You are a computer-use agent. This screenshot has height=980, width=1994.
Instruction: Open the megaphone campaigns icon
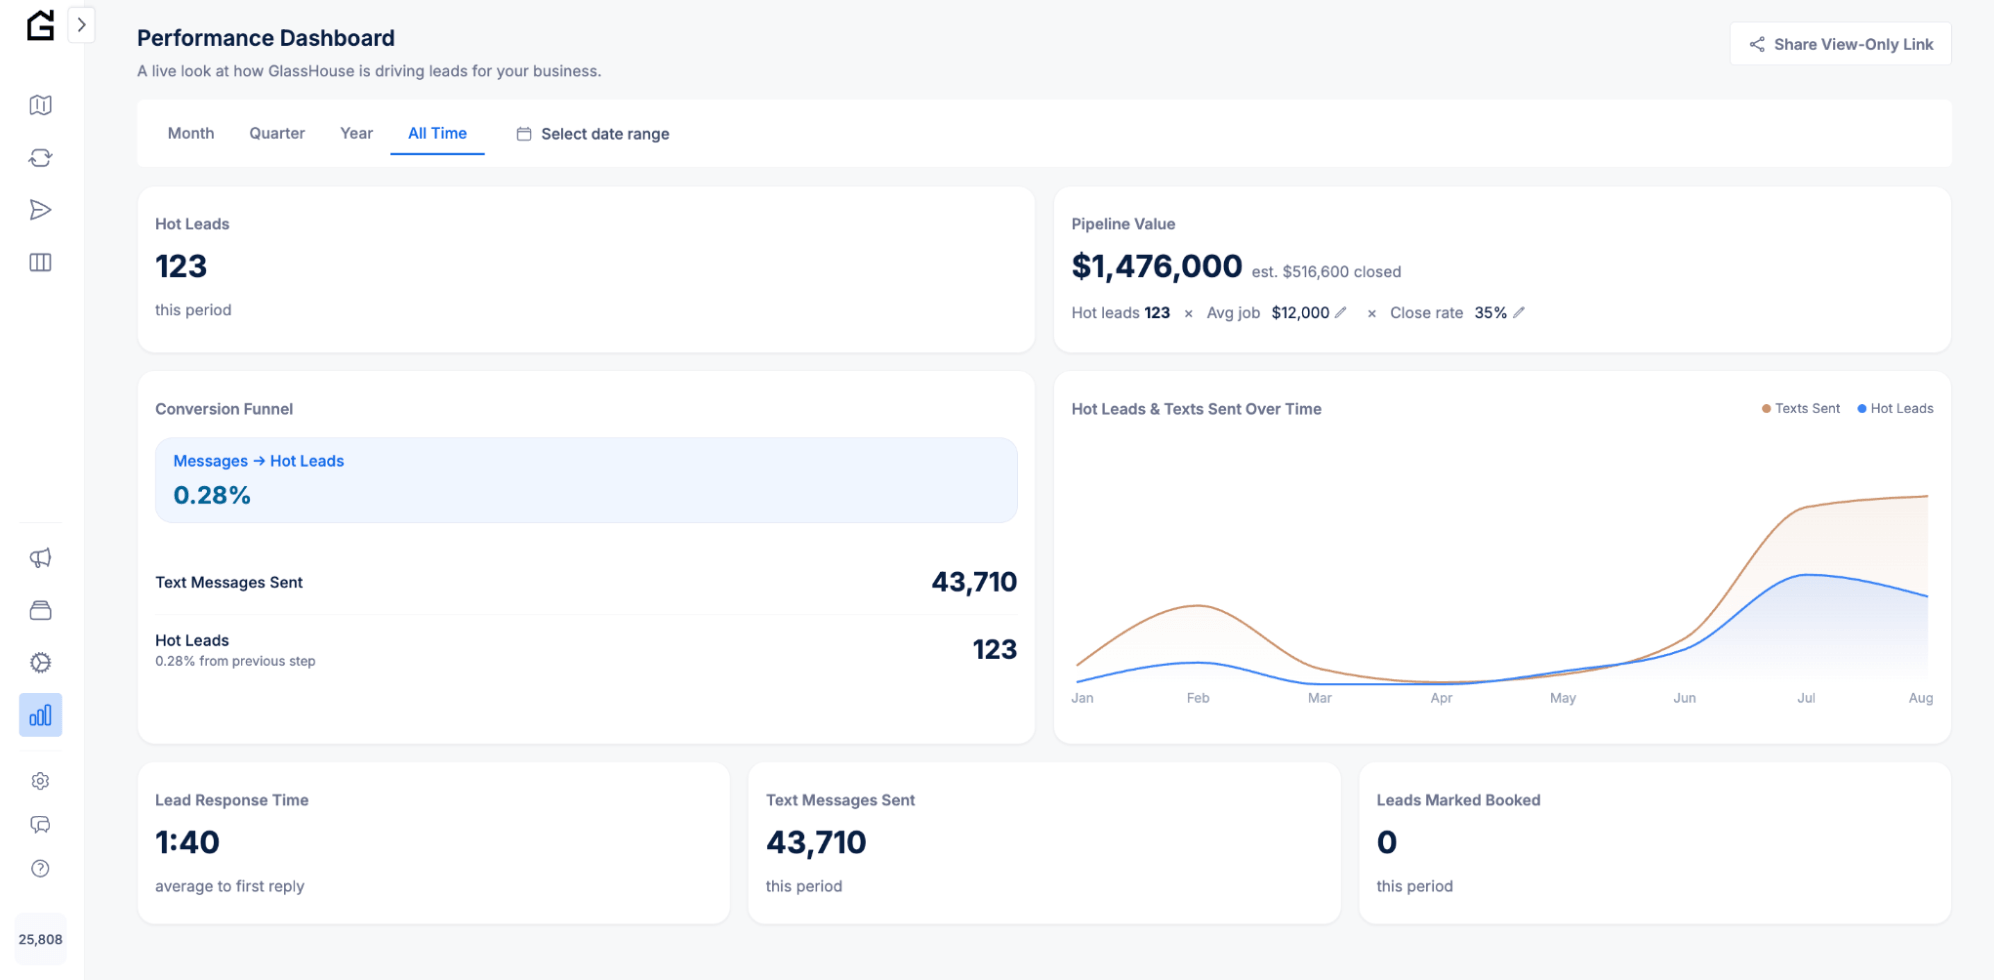pyautogui.click(x=41, y=558)
